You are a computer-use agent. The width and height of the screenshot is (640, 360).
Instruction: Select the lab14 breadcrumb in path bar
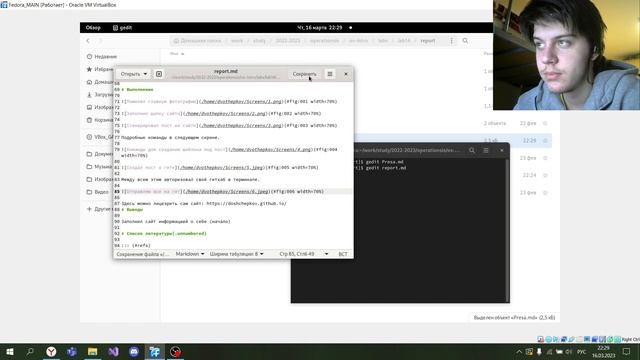point(404,41)
